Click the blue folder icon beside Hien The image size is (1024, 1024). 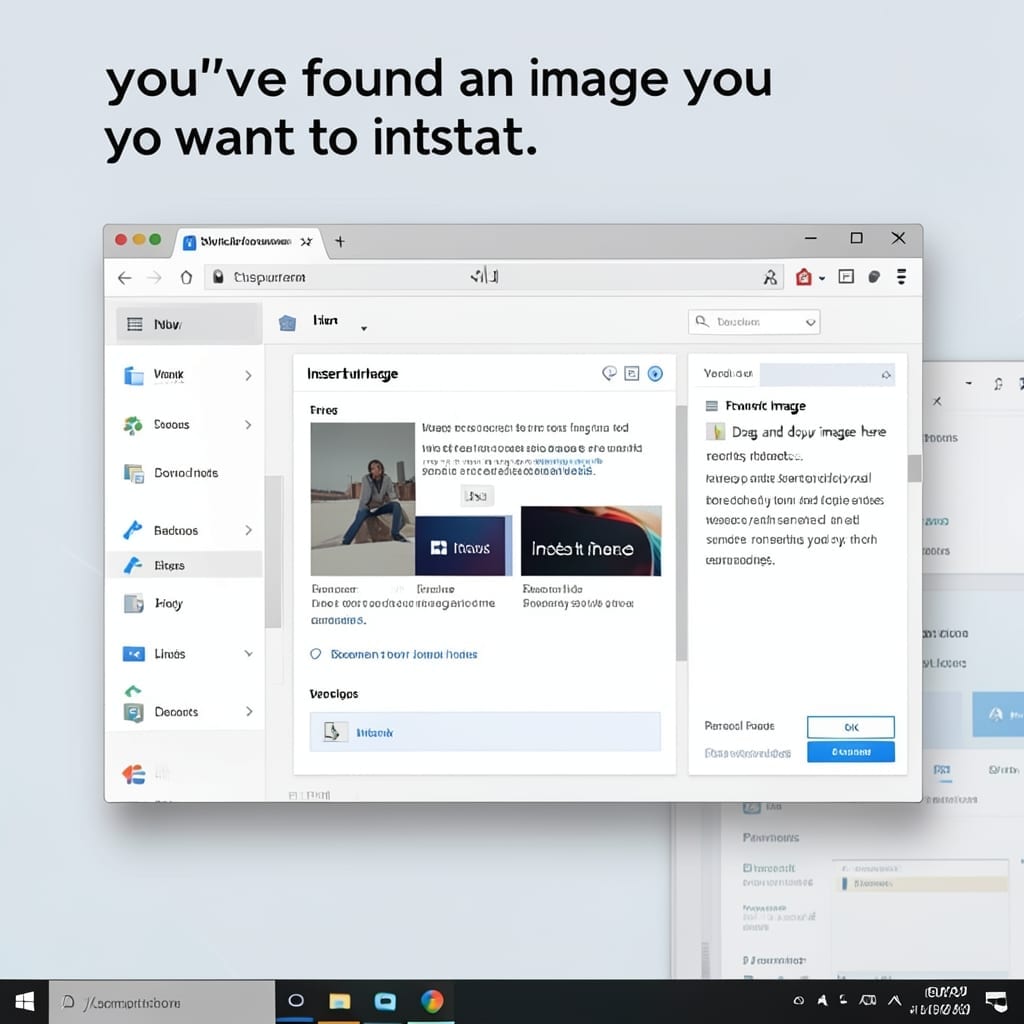coord(287,323)
